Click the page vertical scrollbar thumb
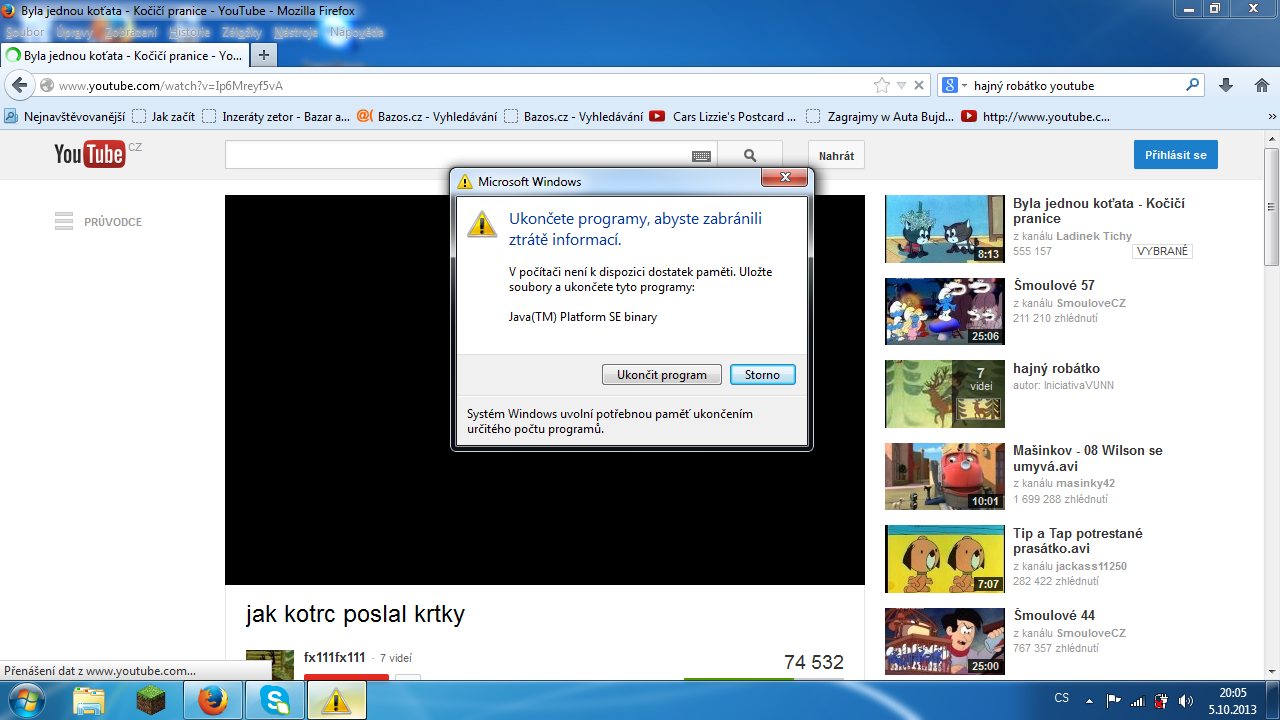1280x720 pixels. [x=1271, y=206]
